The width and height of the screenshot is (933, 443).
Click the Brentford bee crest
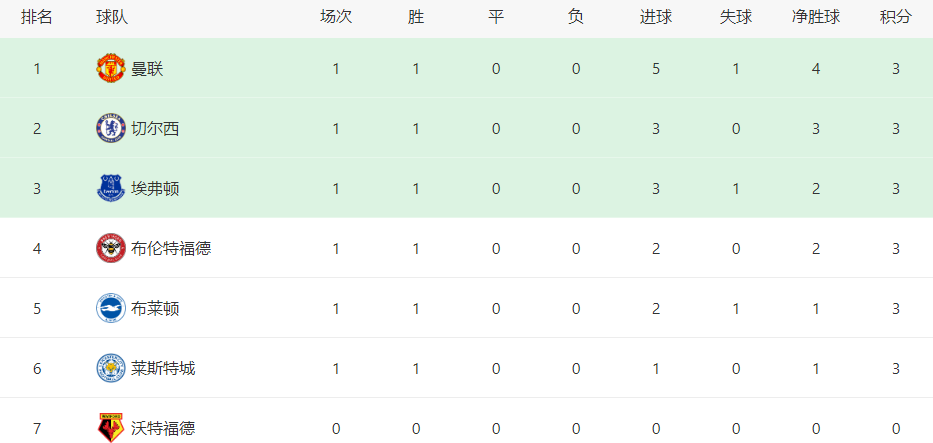coord(111,249)
